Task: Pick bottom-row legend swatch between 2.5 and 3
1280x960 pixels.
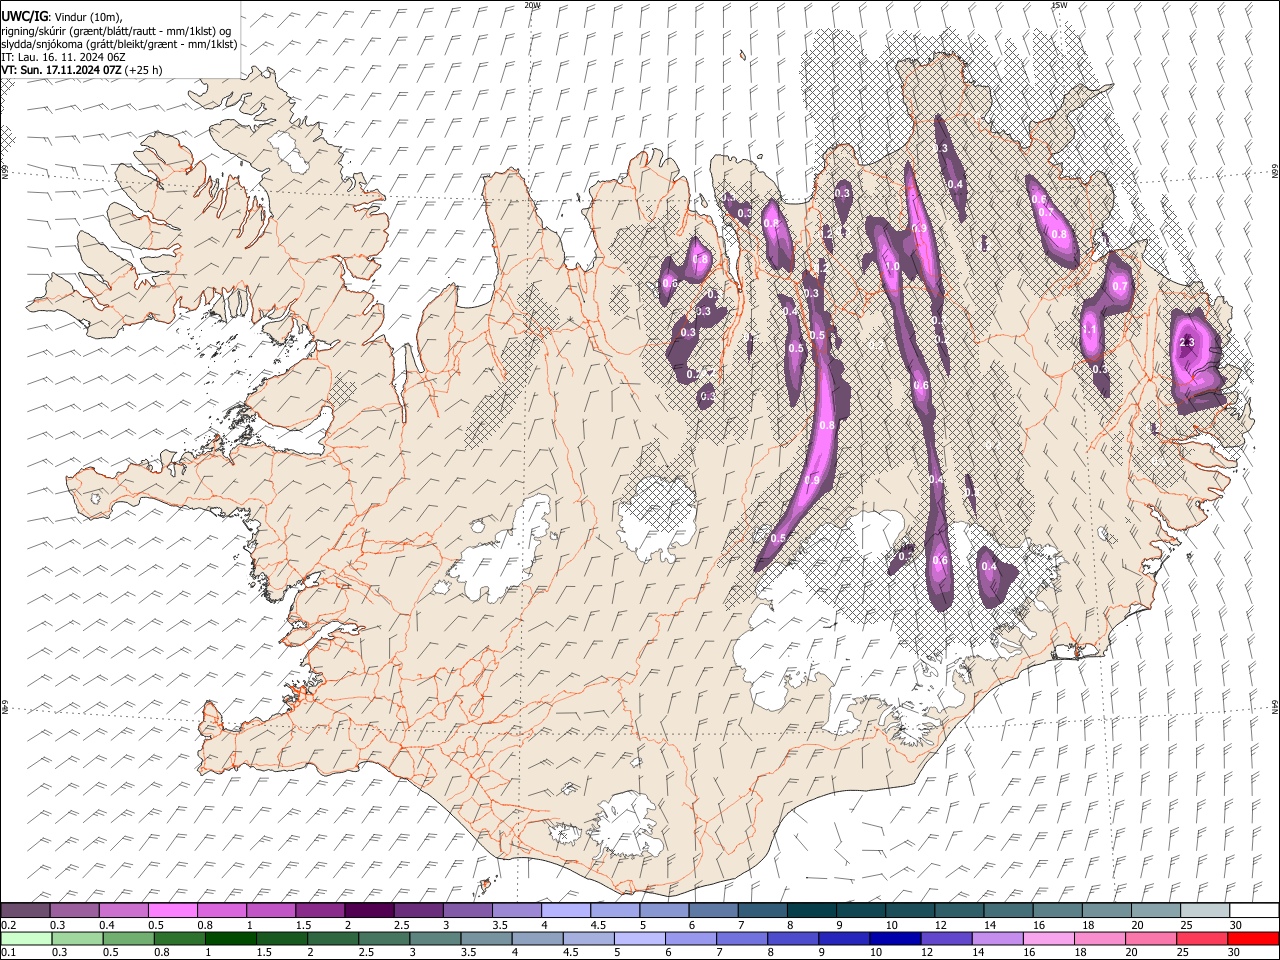Action: [x=384, y=938]
